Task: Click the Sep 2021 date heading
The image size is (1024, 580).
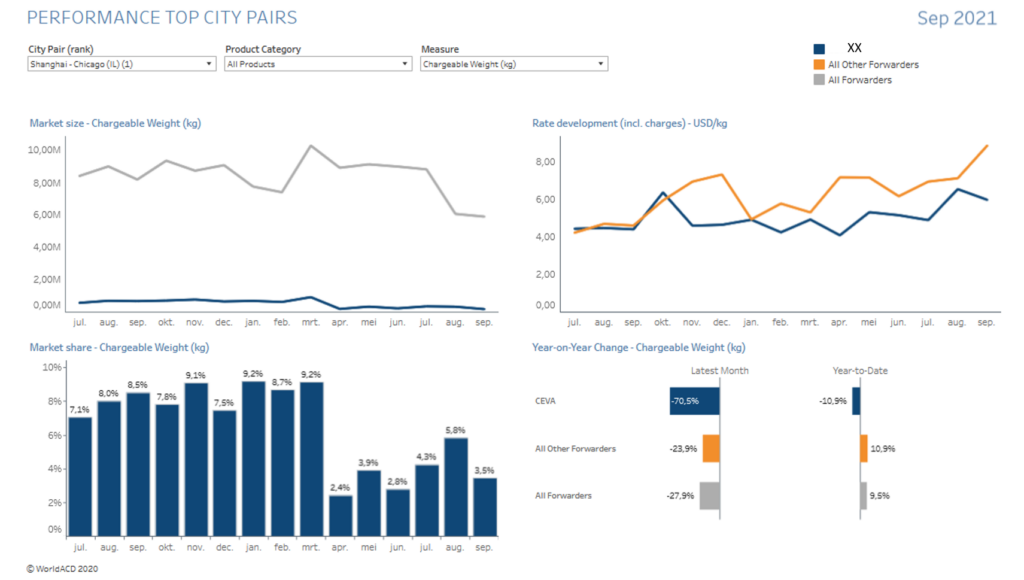Action: pyautogui.click(x=956, y=19)
